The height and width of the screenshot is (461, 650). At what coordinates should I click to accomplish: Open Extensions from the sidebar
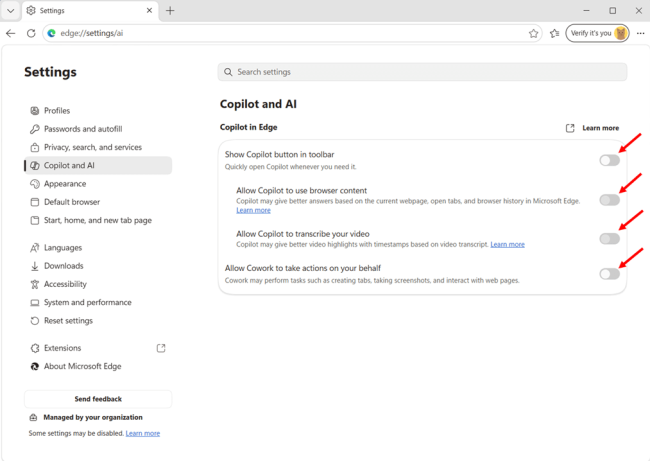click(x=98, y=348)
